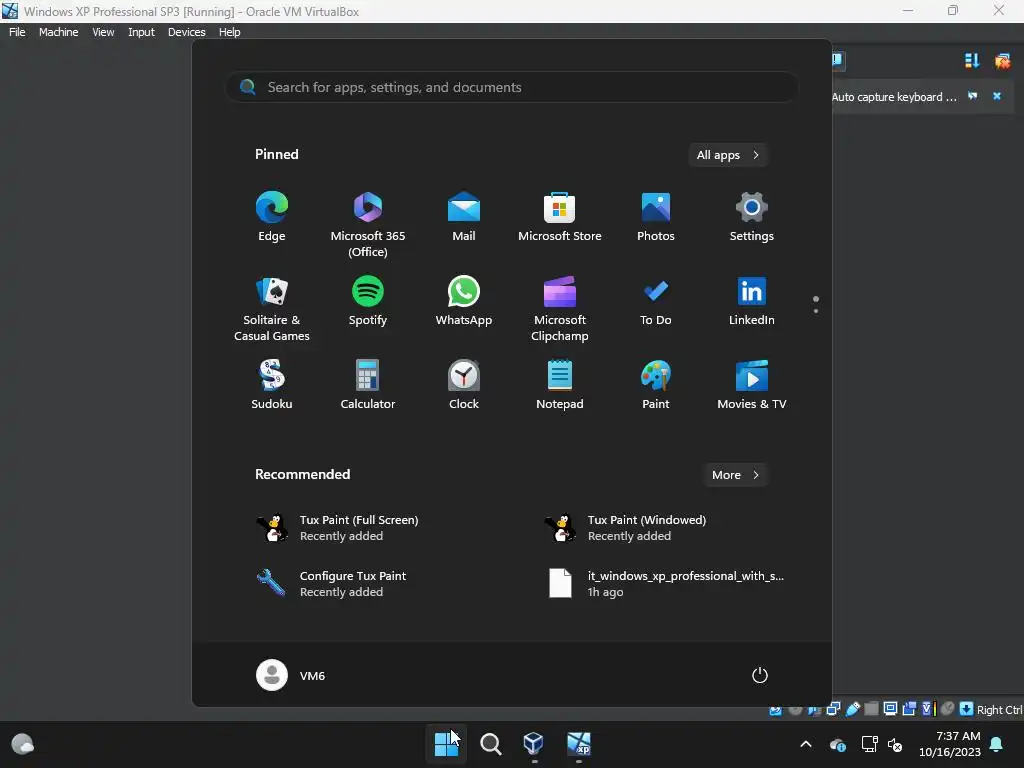The width and height of the screenshot is (1024, 768).
Task: Open the Mail app
Action: pyautogui.click(x=464, y=217)
